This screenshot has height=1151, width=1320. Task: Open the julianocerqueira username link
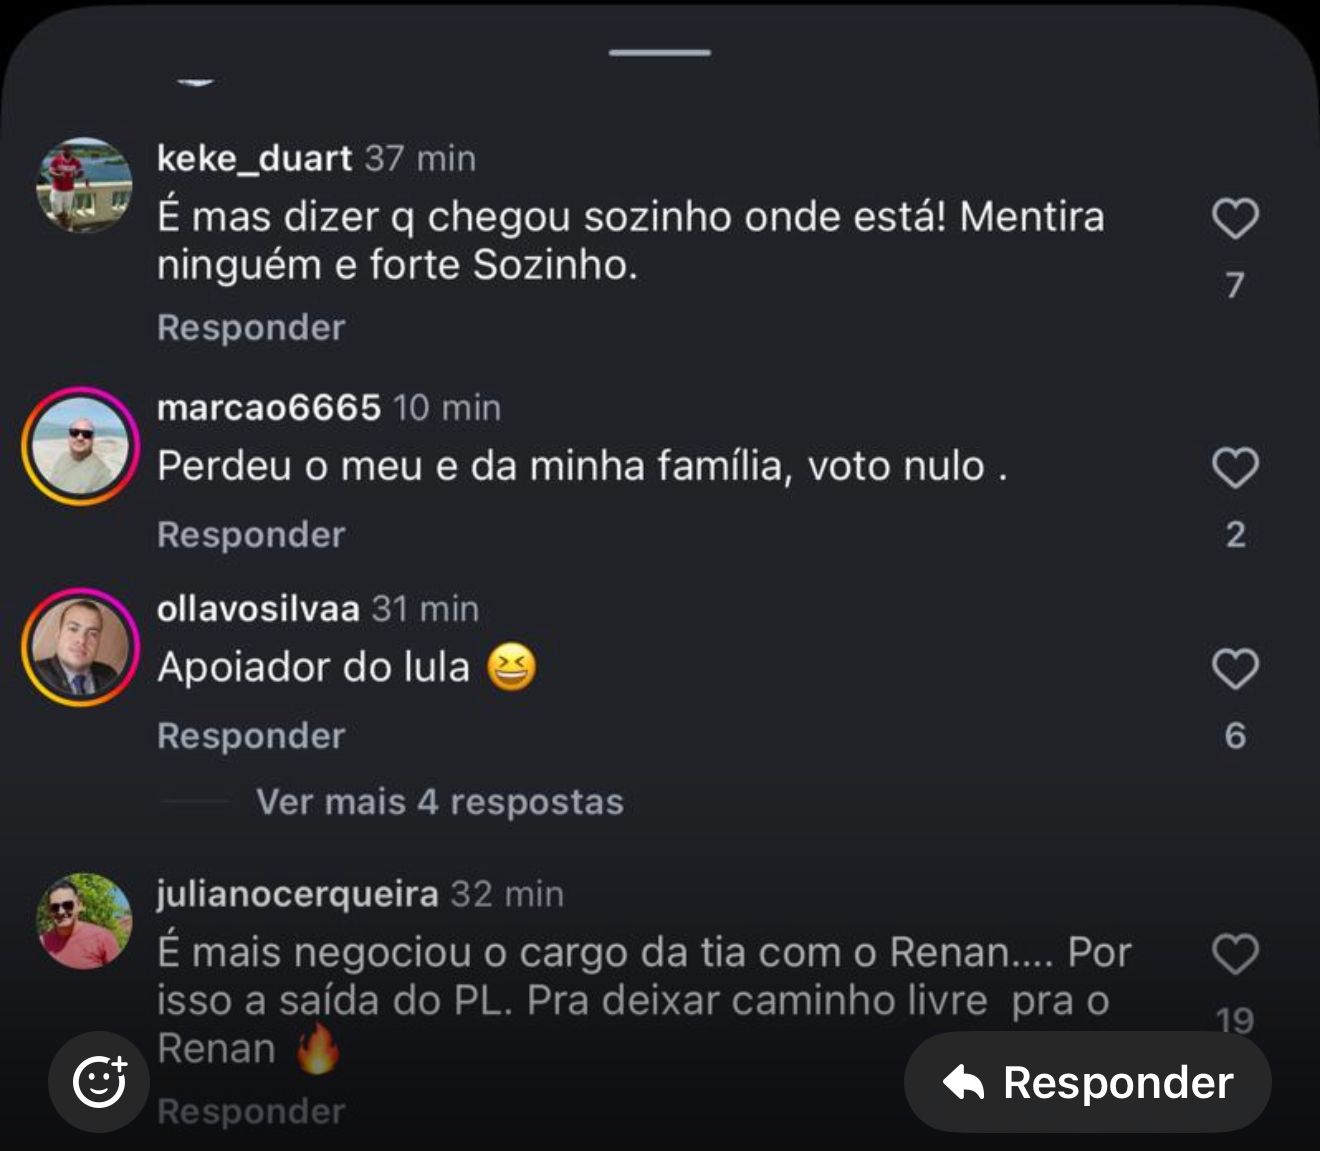297,893
